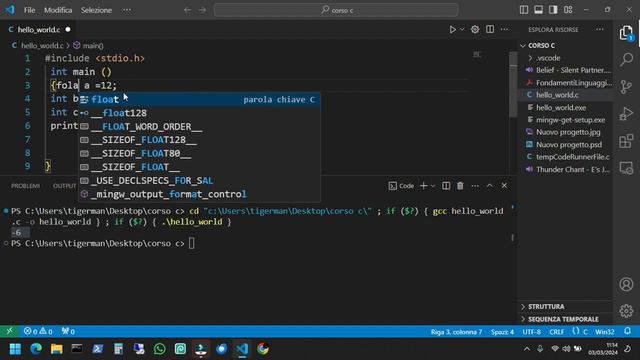Toggle primary side bar layout
640x360 pixels.
524,10
